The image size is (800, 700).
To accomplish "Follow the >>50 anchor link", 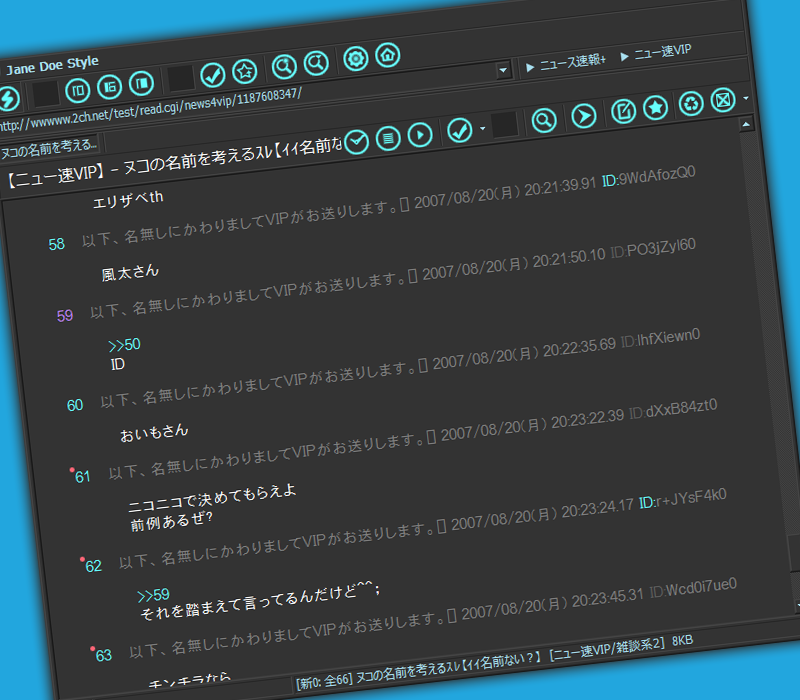I will coord(124,345).
